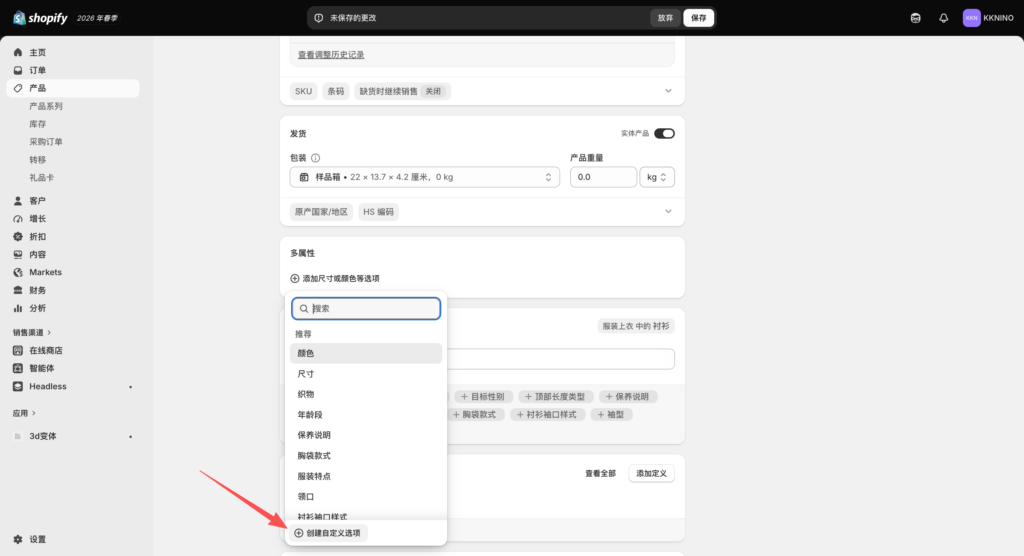Open 采购订单 submenu item

click(46, 141)
